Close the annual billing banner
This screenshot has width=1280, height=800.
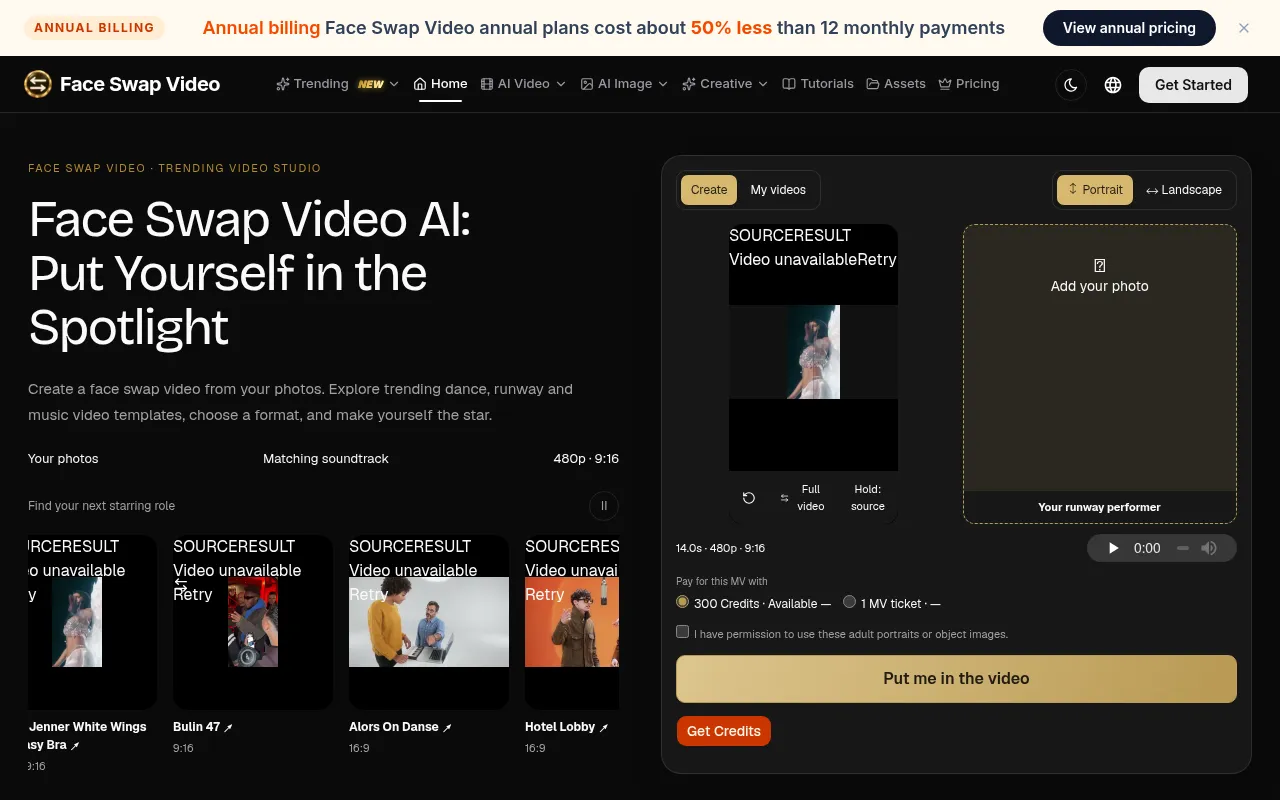tap(1244, 28)
